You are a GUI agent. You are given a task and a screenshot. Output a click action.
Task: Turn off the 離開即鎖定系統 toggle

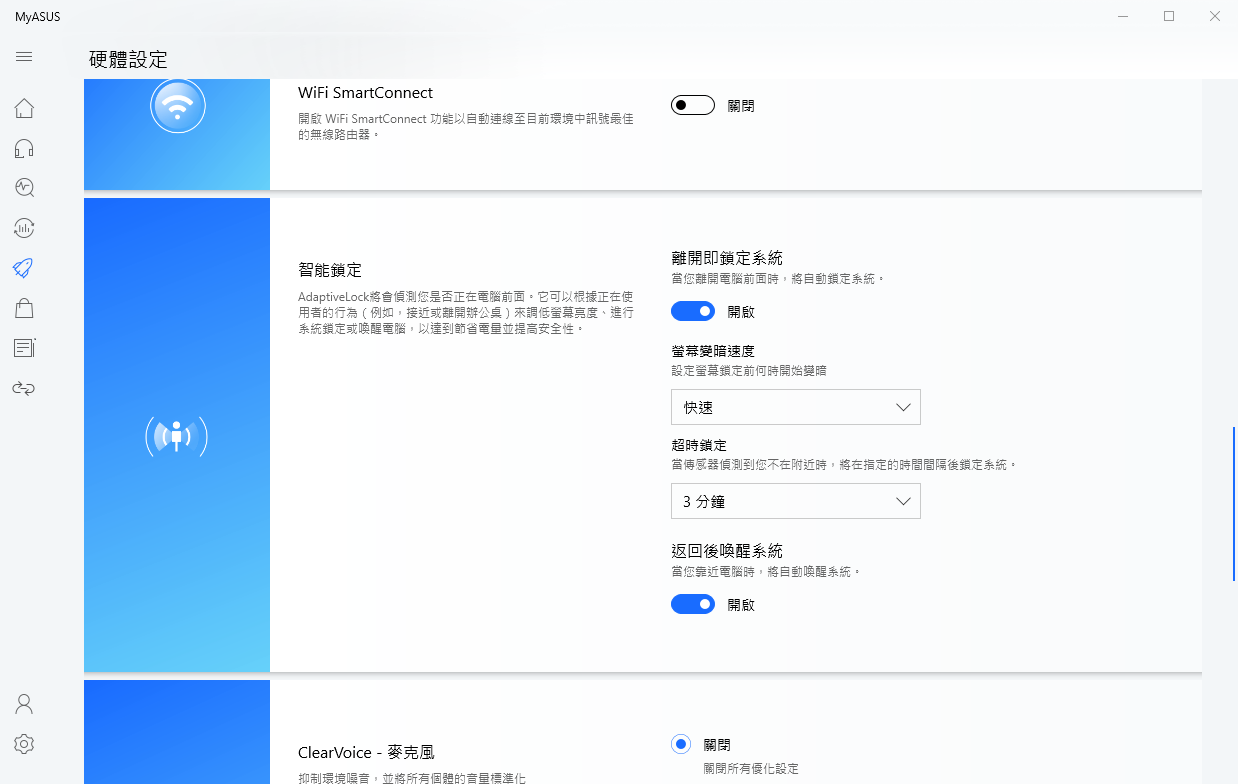tap(692, 311)
